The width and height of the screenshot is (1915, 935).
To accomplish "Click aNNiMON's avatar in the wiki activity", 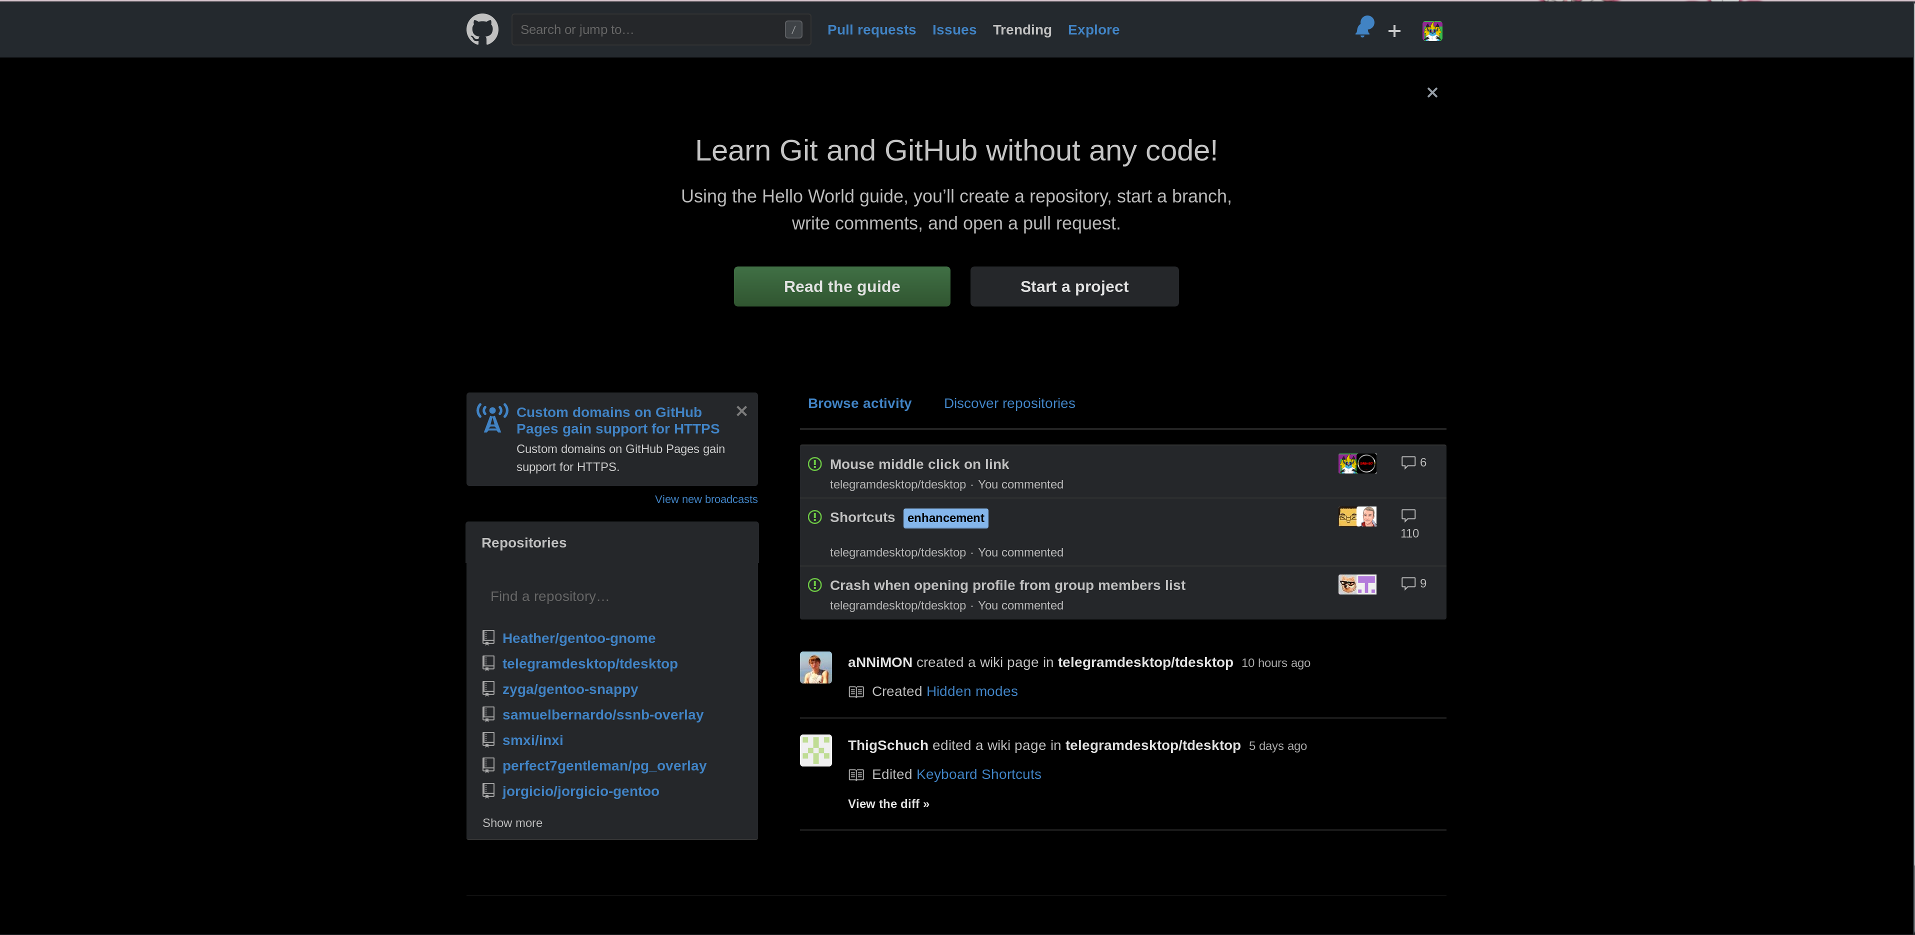I will point(815,667).
